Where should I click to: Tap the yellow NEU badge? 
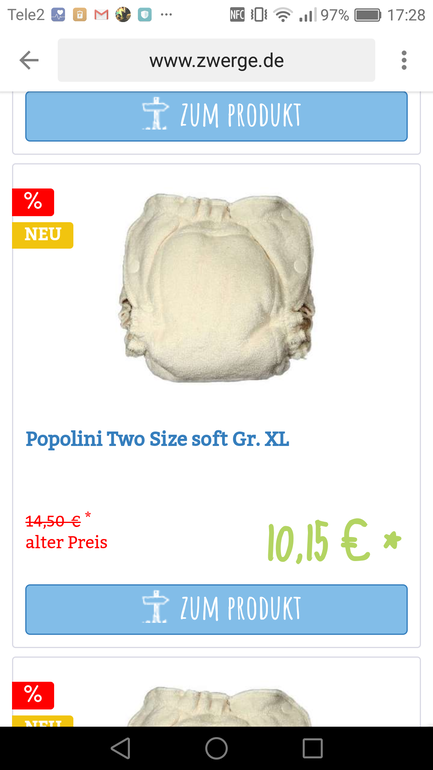click(x=43, y=235)
